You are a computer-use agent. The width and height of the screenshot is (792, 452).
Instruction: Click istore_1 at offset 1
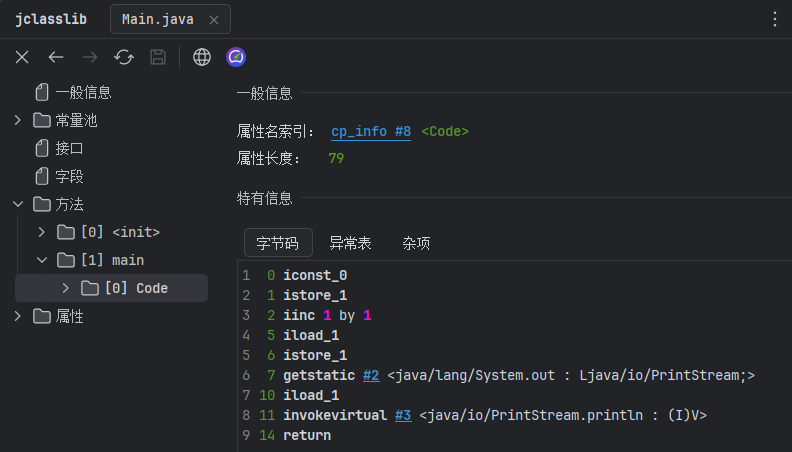coord(315,295)
